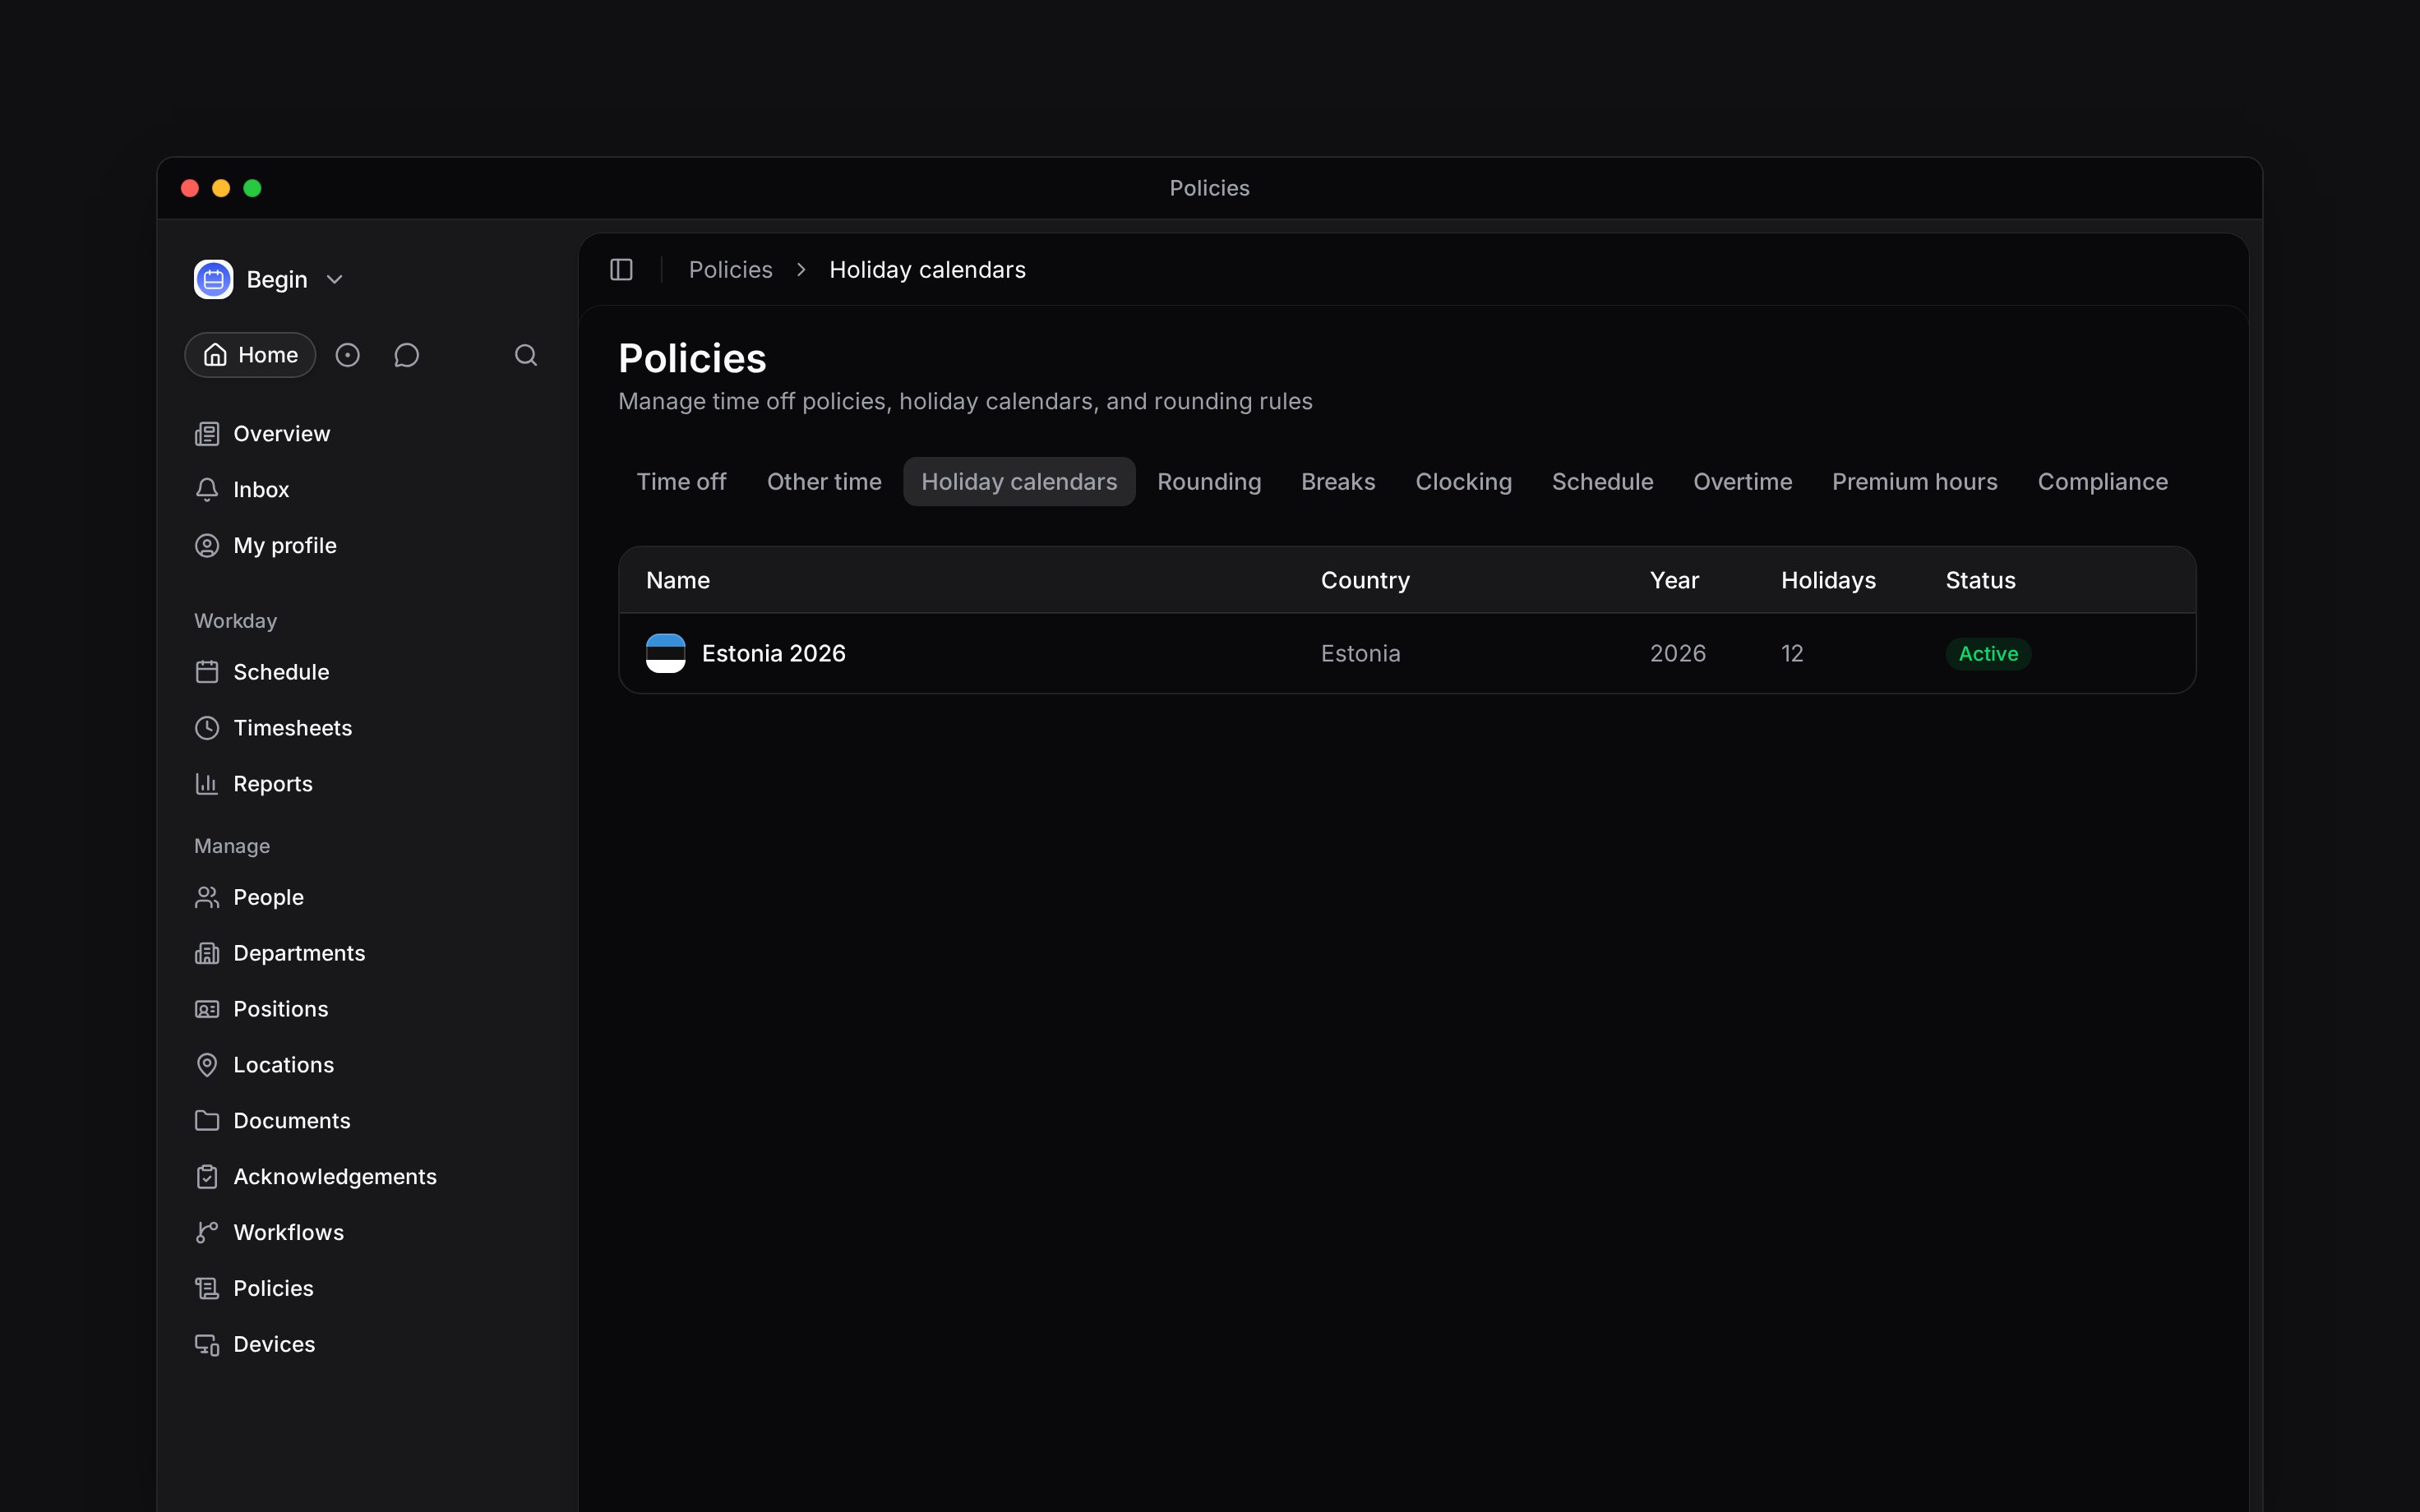The image size is (2420, 1512).
Task: Click the Documents folder icon
Action: coord(207,1121)
